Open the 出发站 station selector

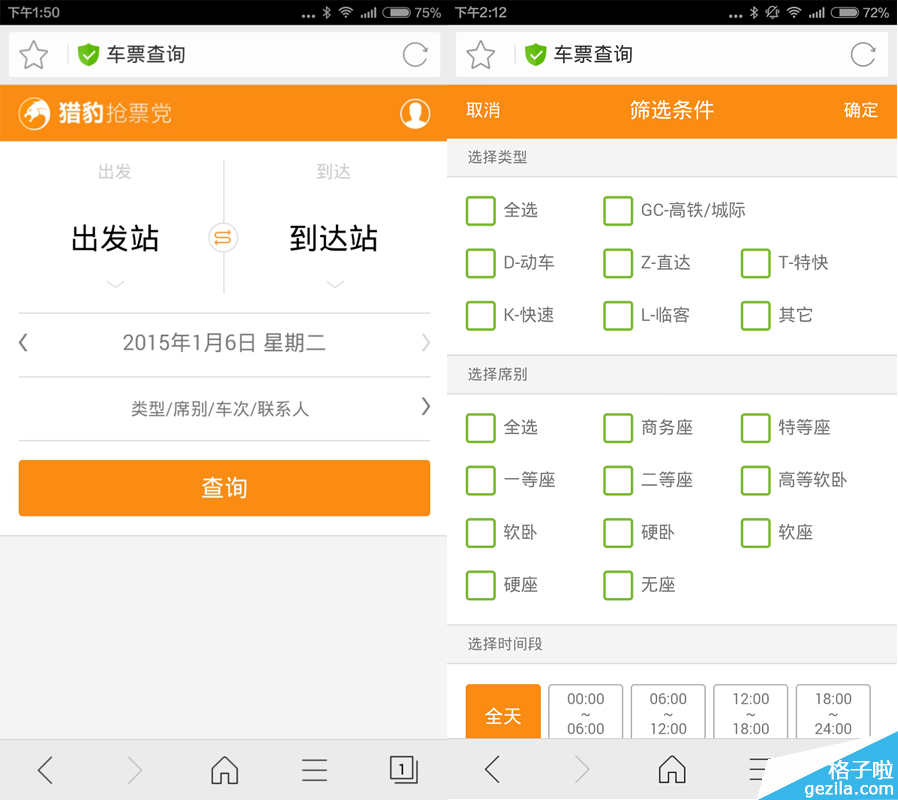pos(115,239)
